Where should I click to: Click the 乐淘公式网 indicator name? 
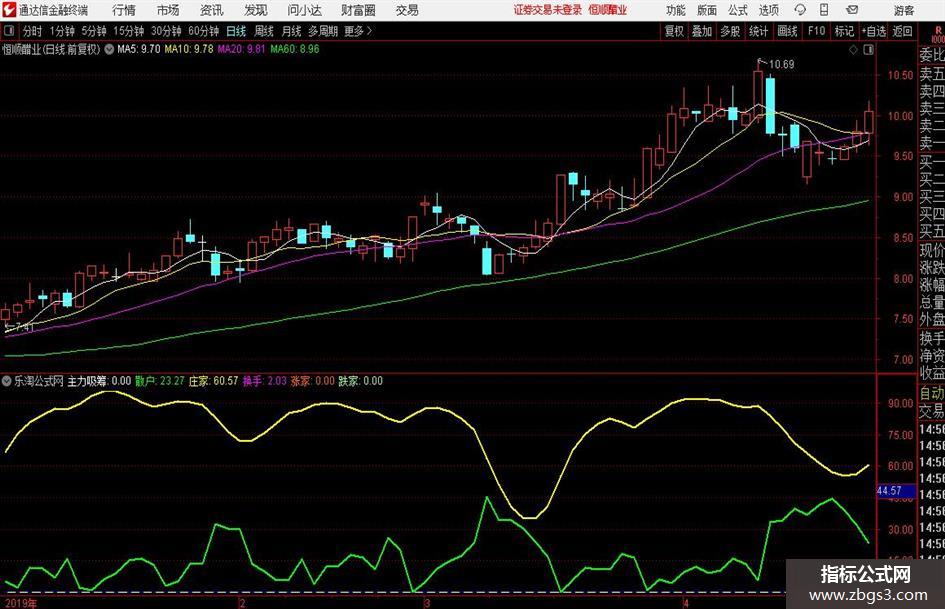click(x=39, y=381)
